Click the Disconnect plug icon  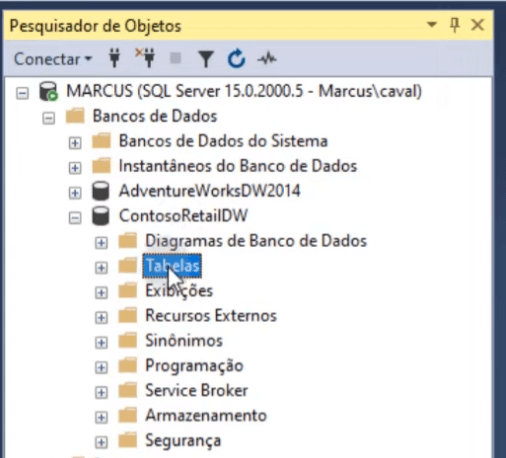pos(145,58)
